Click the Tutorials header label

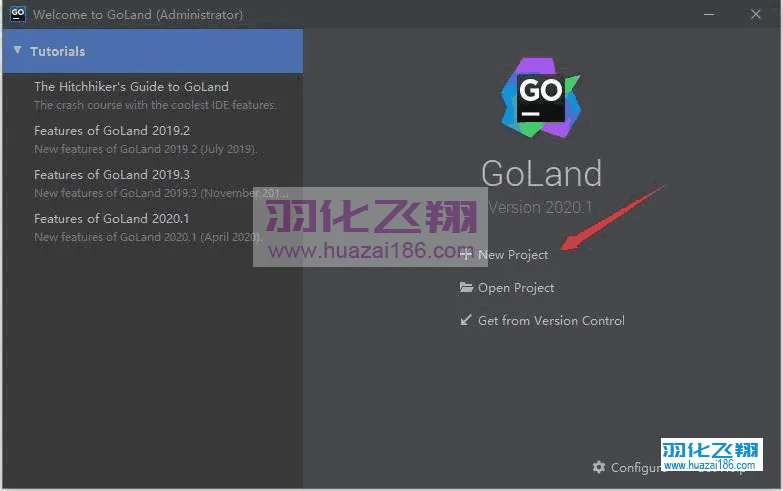[57, 51]
